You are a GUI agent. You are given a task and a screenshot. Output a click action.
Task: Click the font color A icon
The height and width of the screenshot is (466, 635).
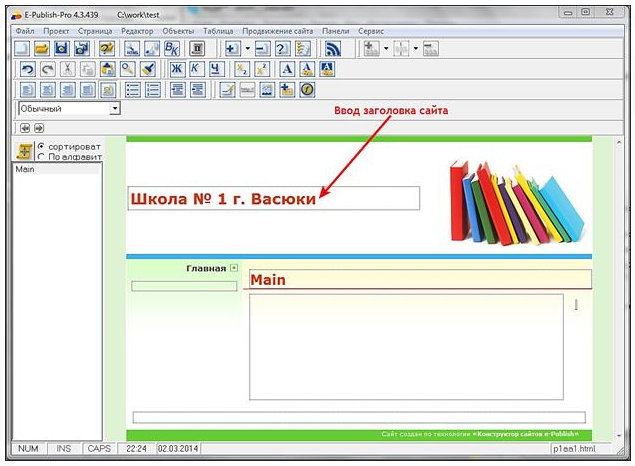point(307,69)
